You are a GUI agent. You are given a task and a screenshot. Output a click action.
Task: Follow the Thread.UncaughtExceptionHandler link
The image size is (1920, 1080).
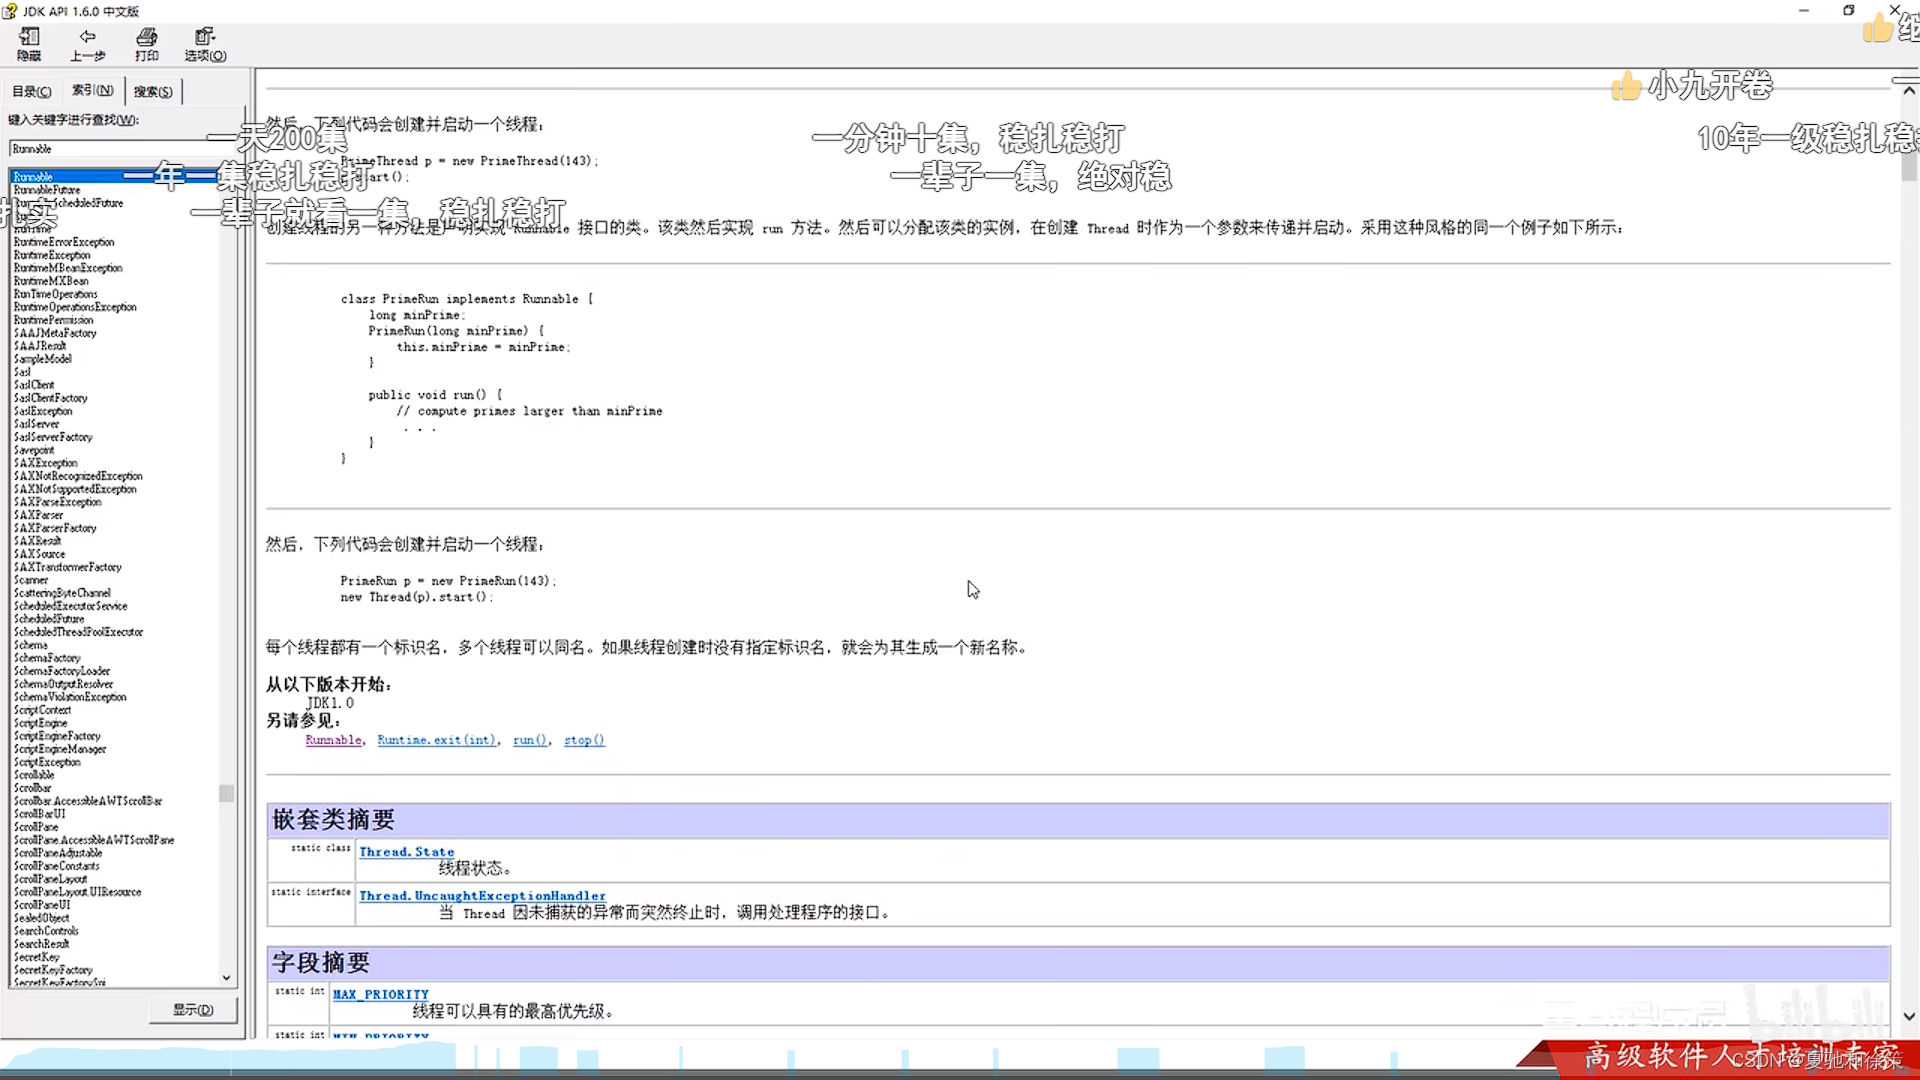click(x=482, y=896)
